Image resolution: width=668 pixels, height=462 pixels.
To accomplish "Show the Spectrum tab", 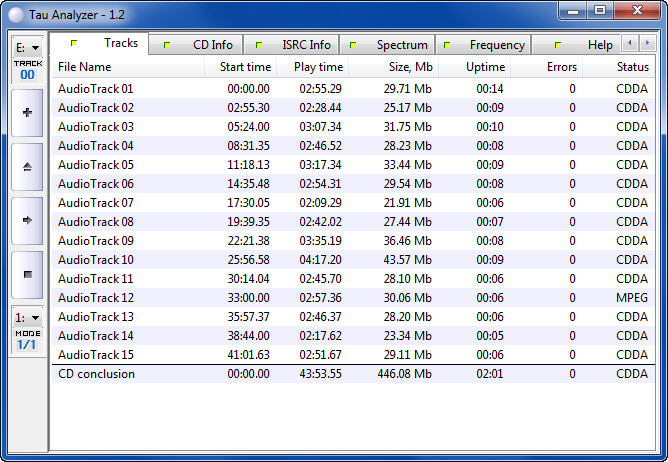I will pyautogui.click(x=388, y=45).
